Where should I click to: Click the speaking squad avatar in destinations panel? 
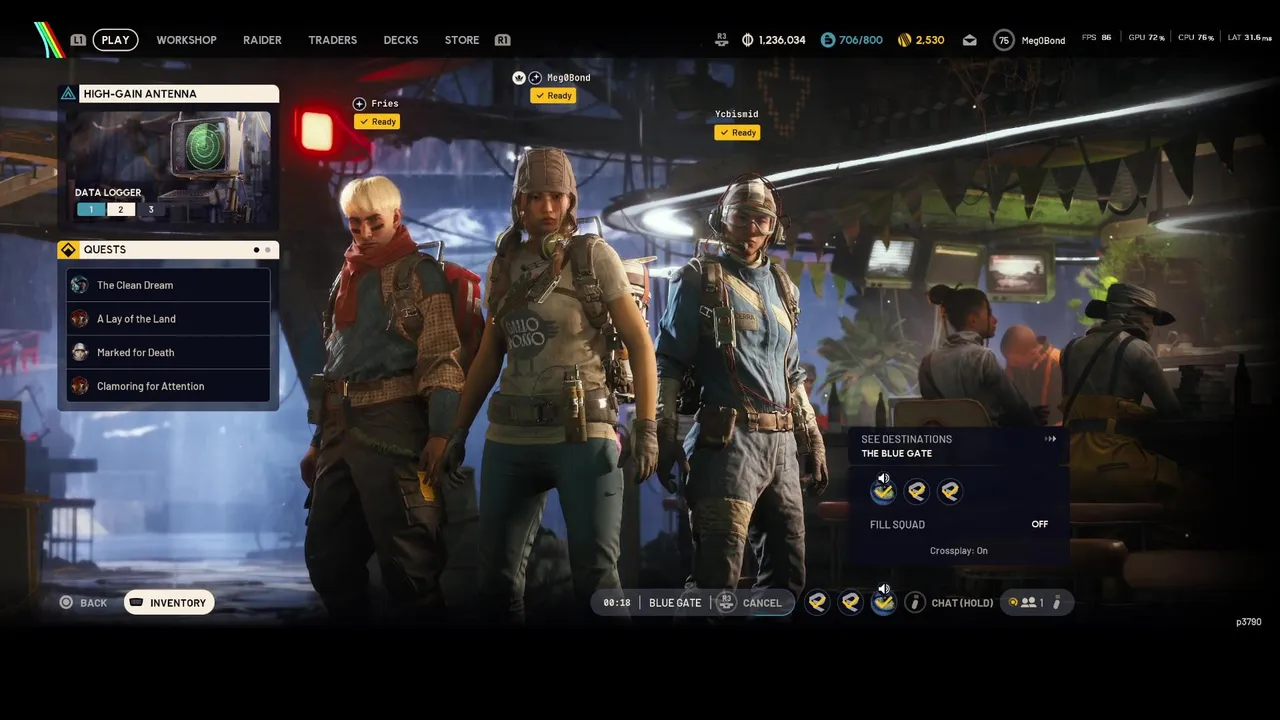click(883, 491)
